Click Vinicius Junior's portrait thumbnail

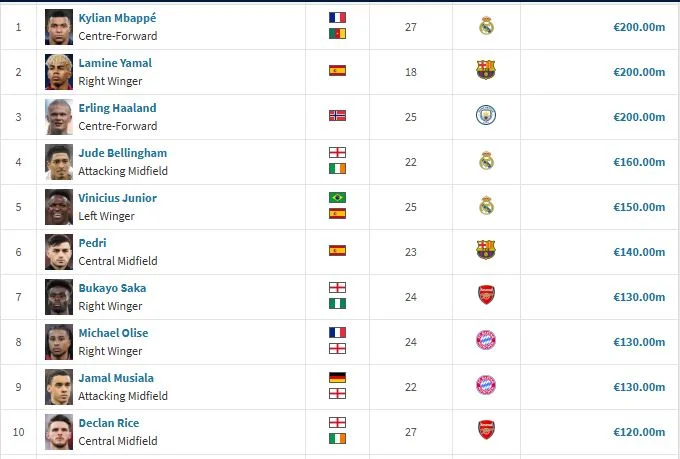click(59, 206)
